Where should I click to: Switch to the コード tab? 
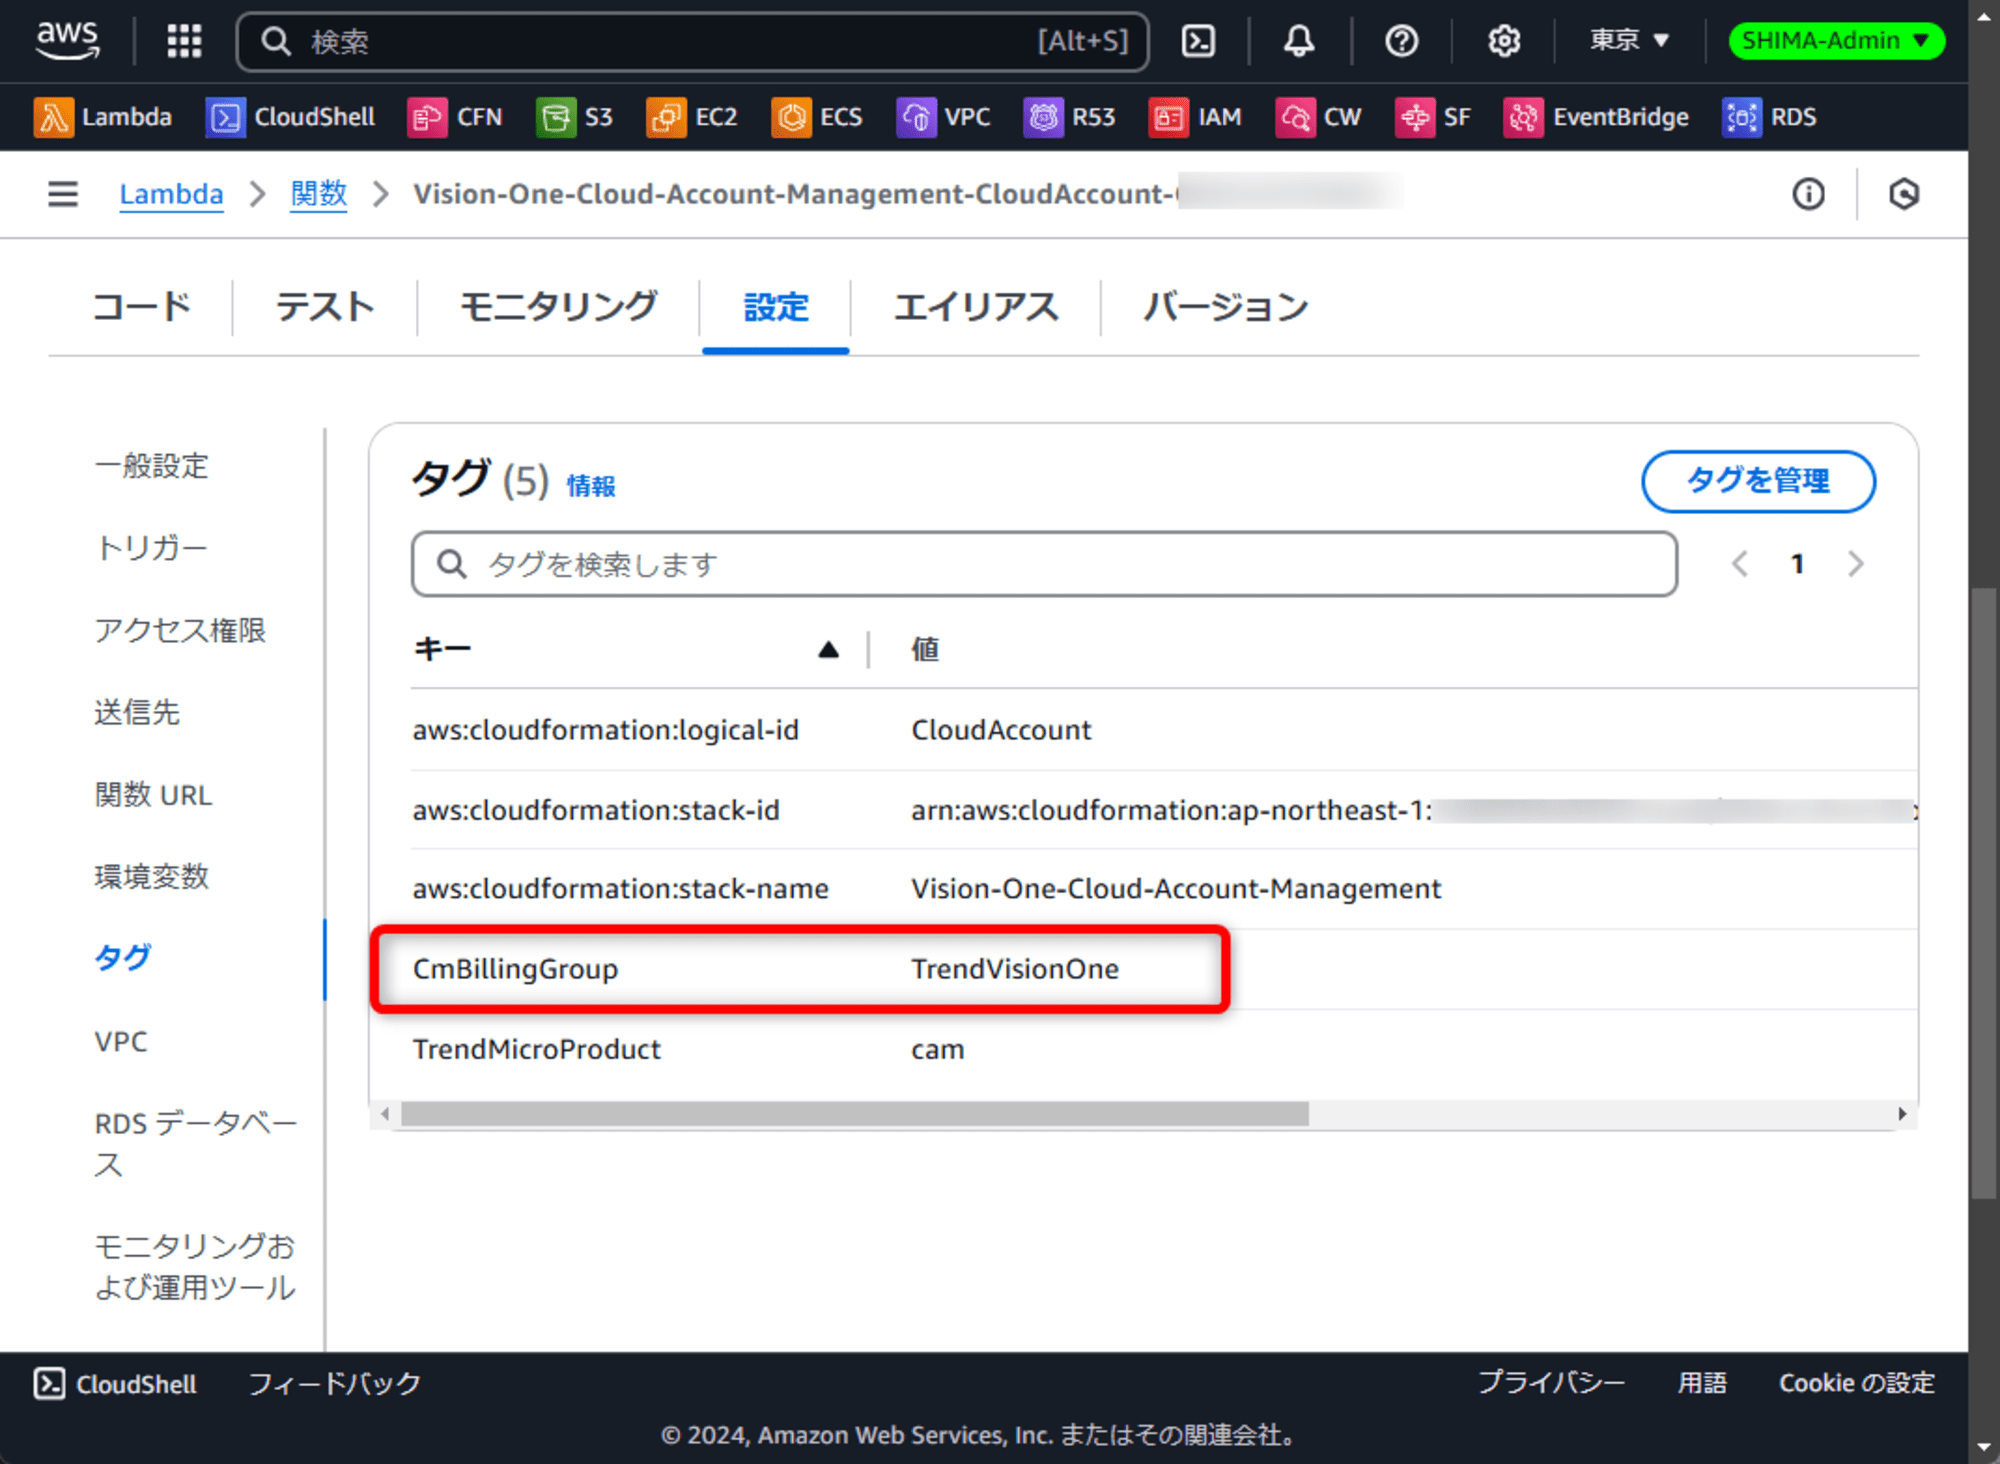coord(141,307)
